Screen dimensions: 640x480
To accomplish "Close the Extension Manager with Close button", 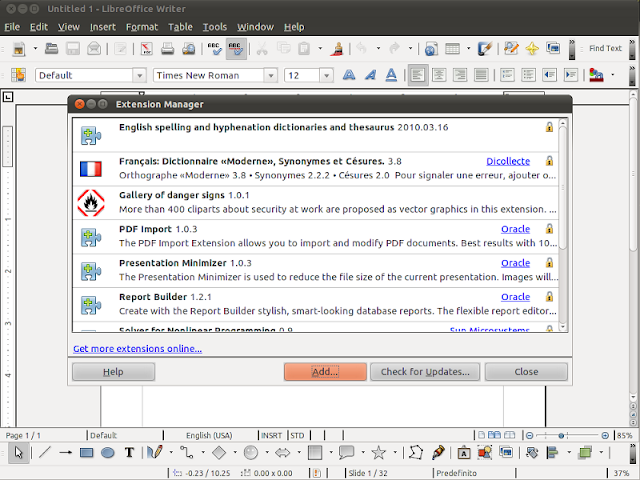I will pos(526,372).
